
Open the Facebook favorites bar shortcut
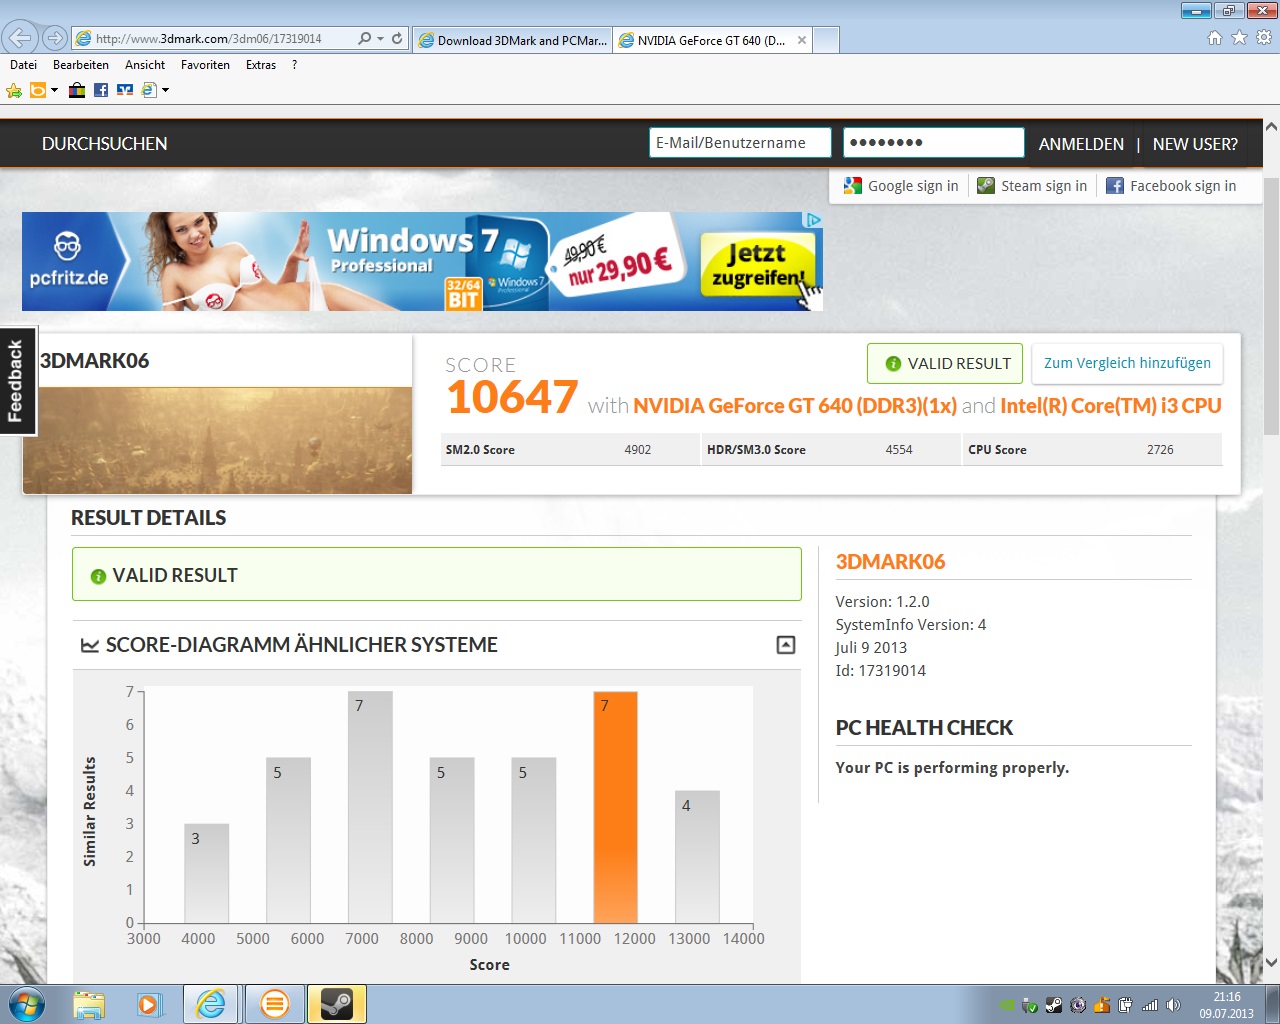point(101,90)
